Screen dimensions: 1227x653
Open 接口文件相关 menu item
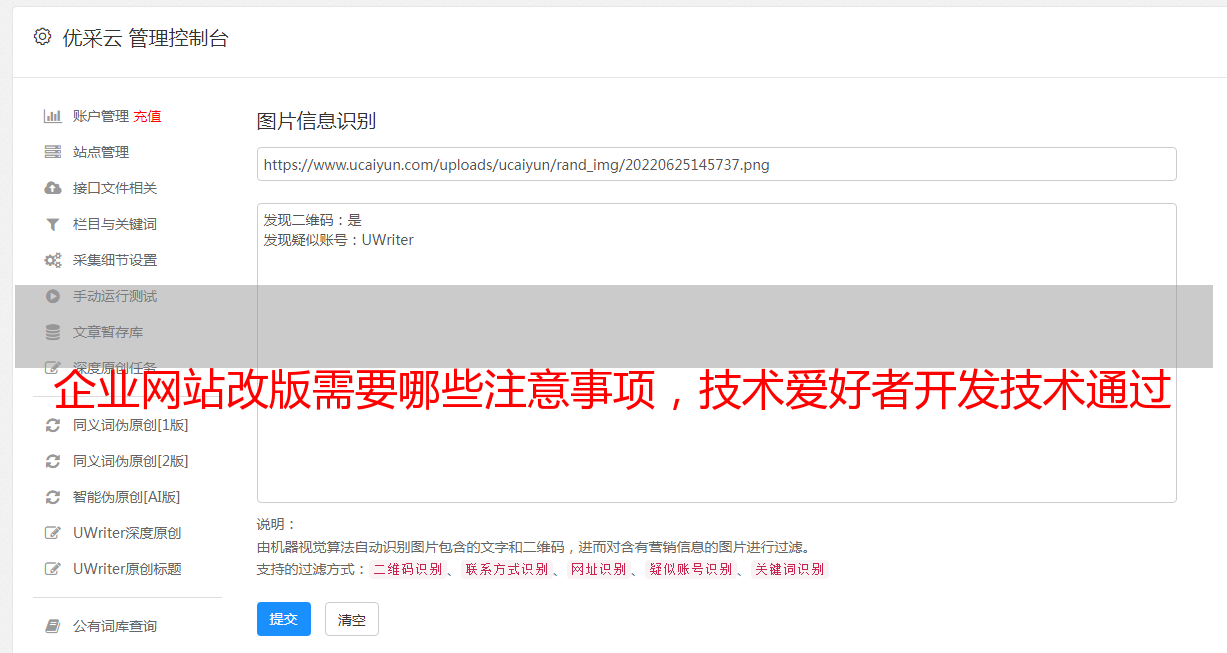pos(115,188)
